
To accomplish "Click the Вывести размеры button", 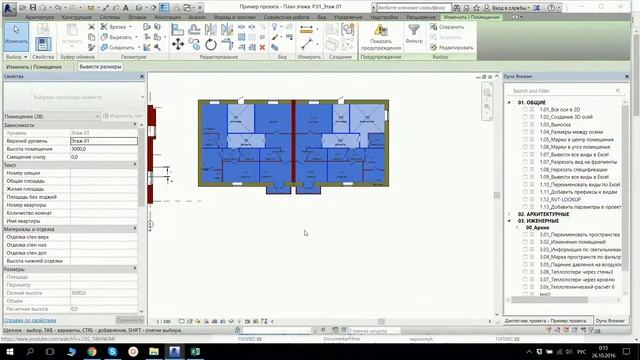I will (100, 67).
